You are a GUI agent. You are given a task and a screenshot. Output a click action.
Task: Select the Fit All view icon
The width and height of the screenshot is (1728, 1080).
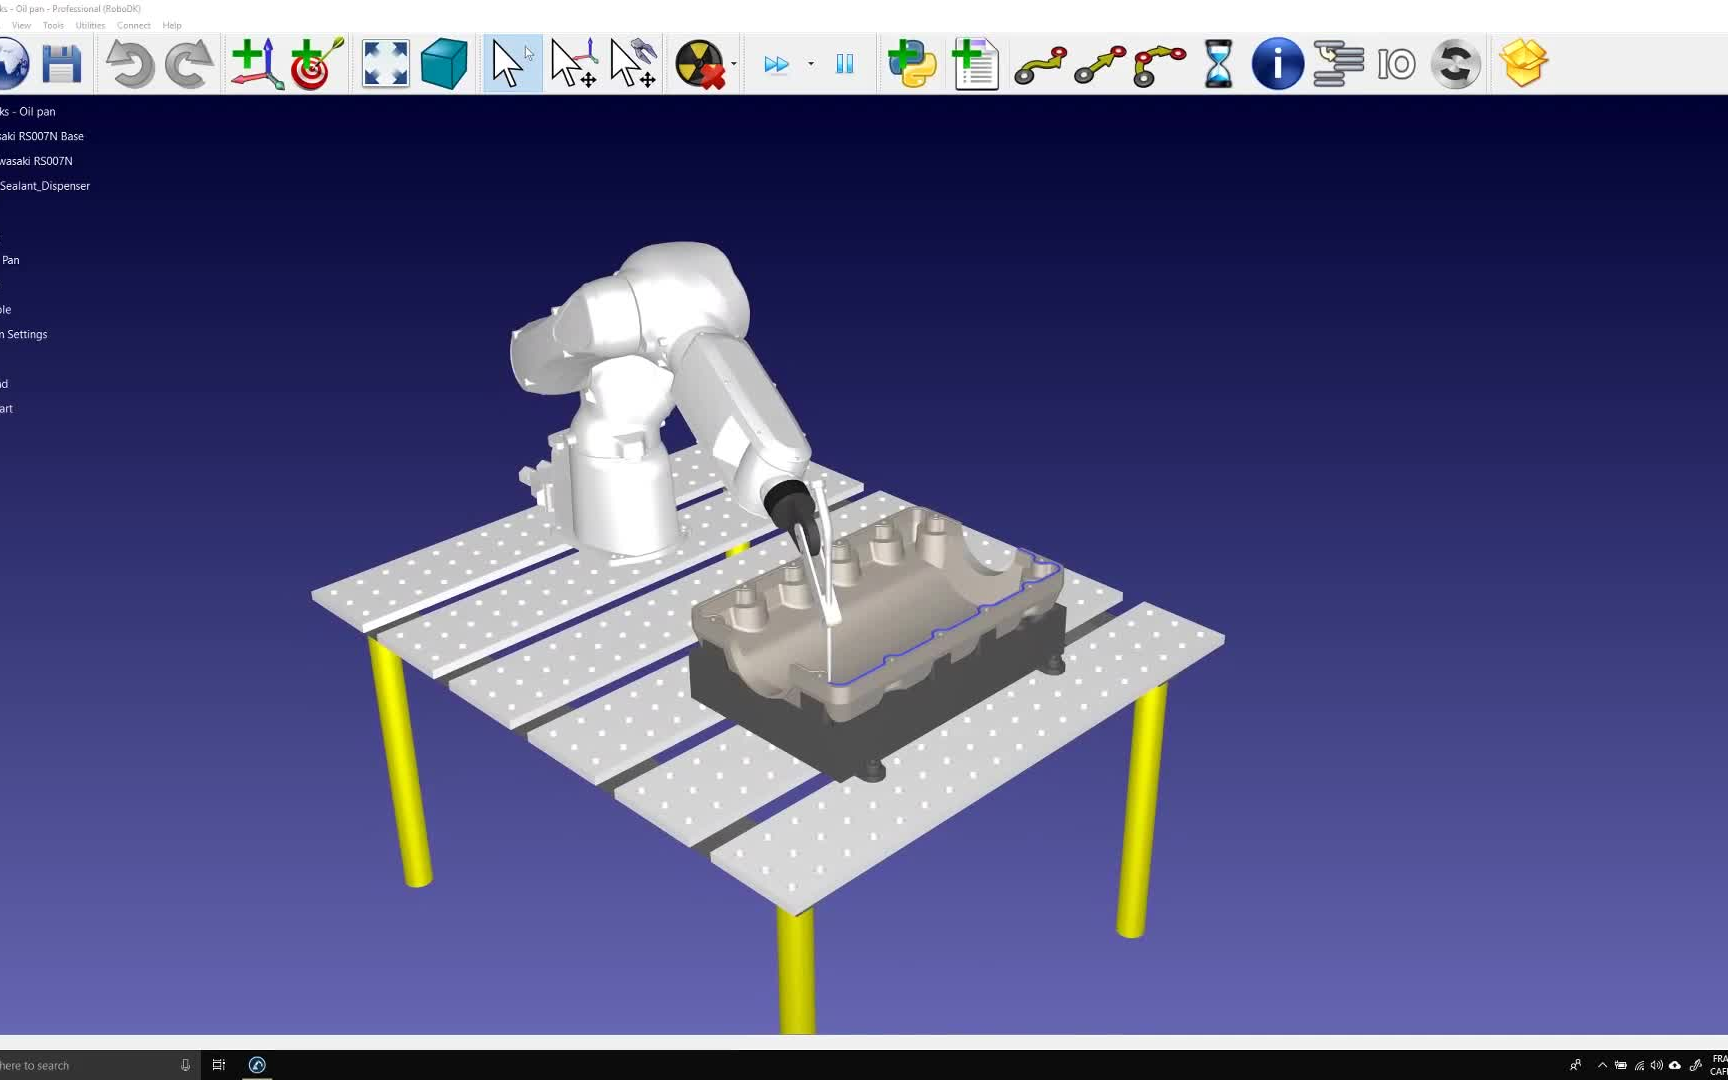384,63
